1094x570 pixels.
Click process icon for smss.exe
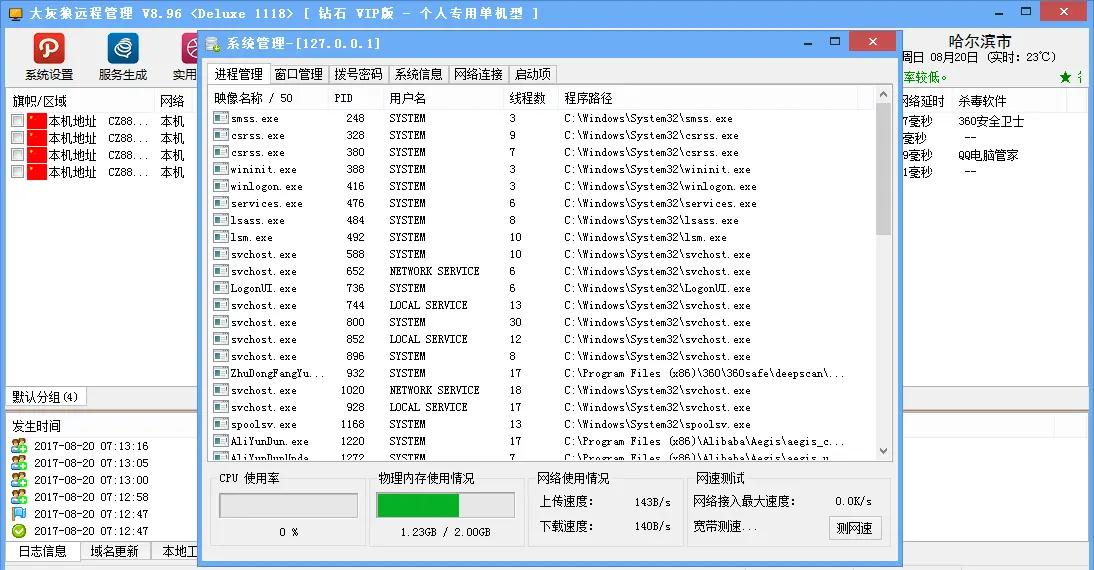[221, 119]
